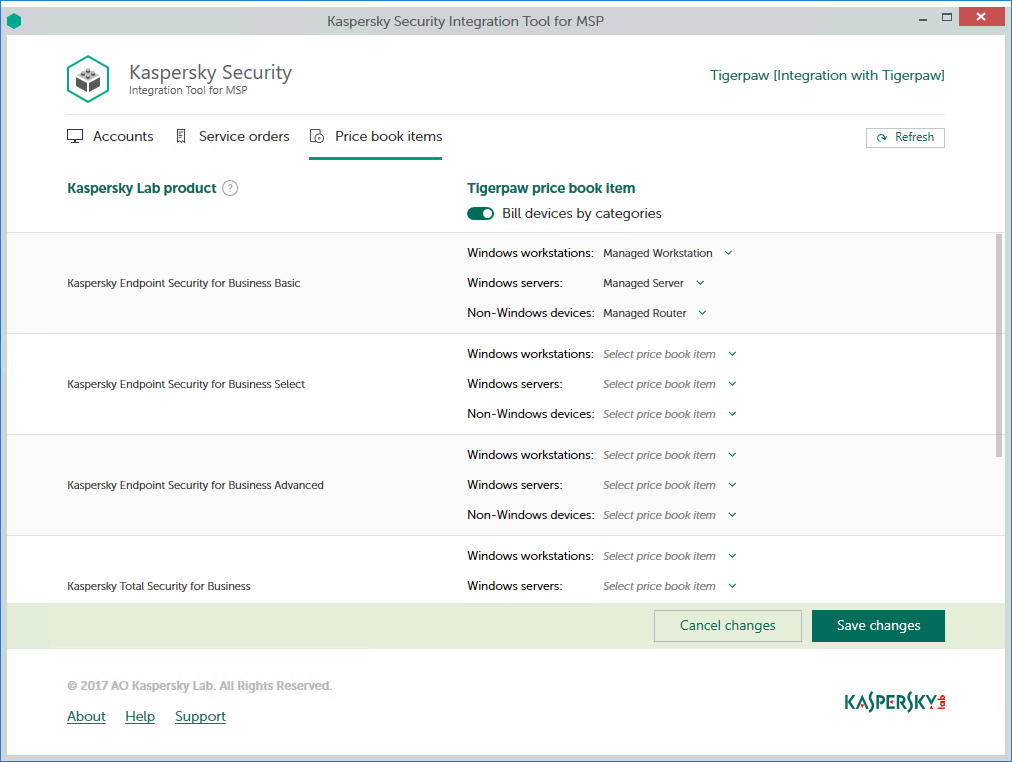Click the vertical scrollbar of product list
1012x762 pixels.
click(x=999, y=345)
